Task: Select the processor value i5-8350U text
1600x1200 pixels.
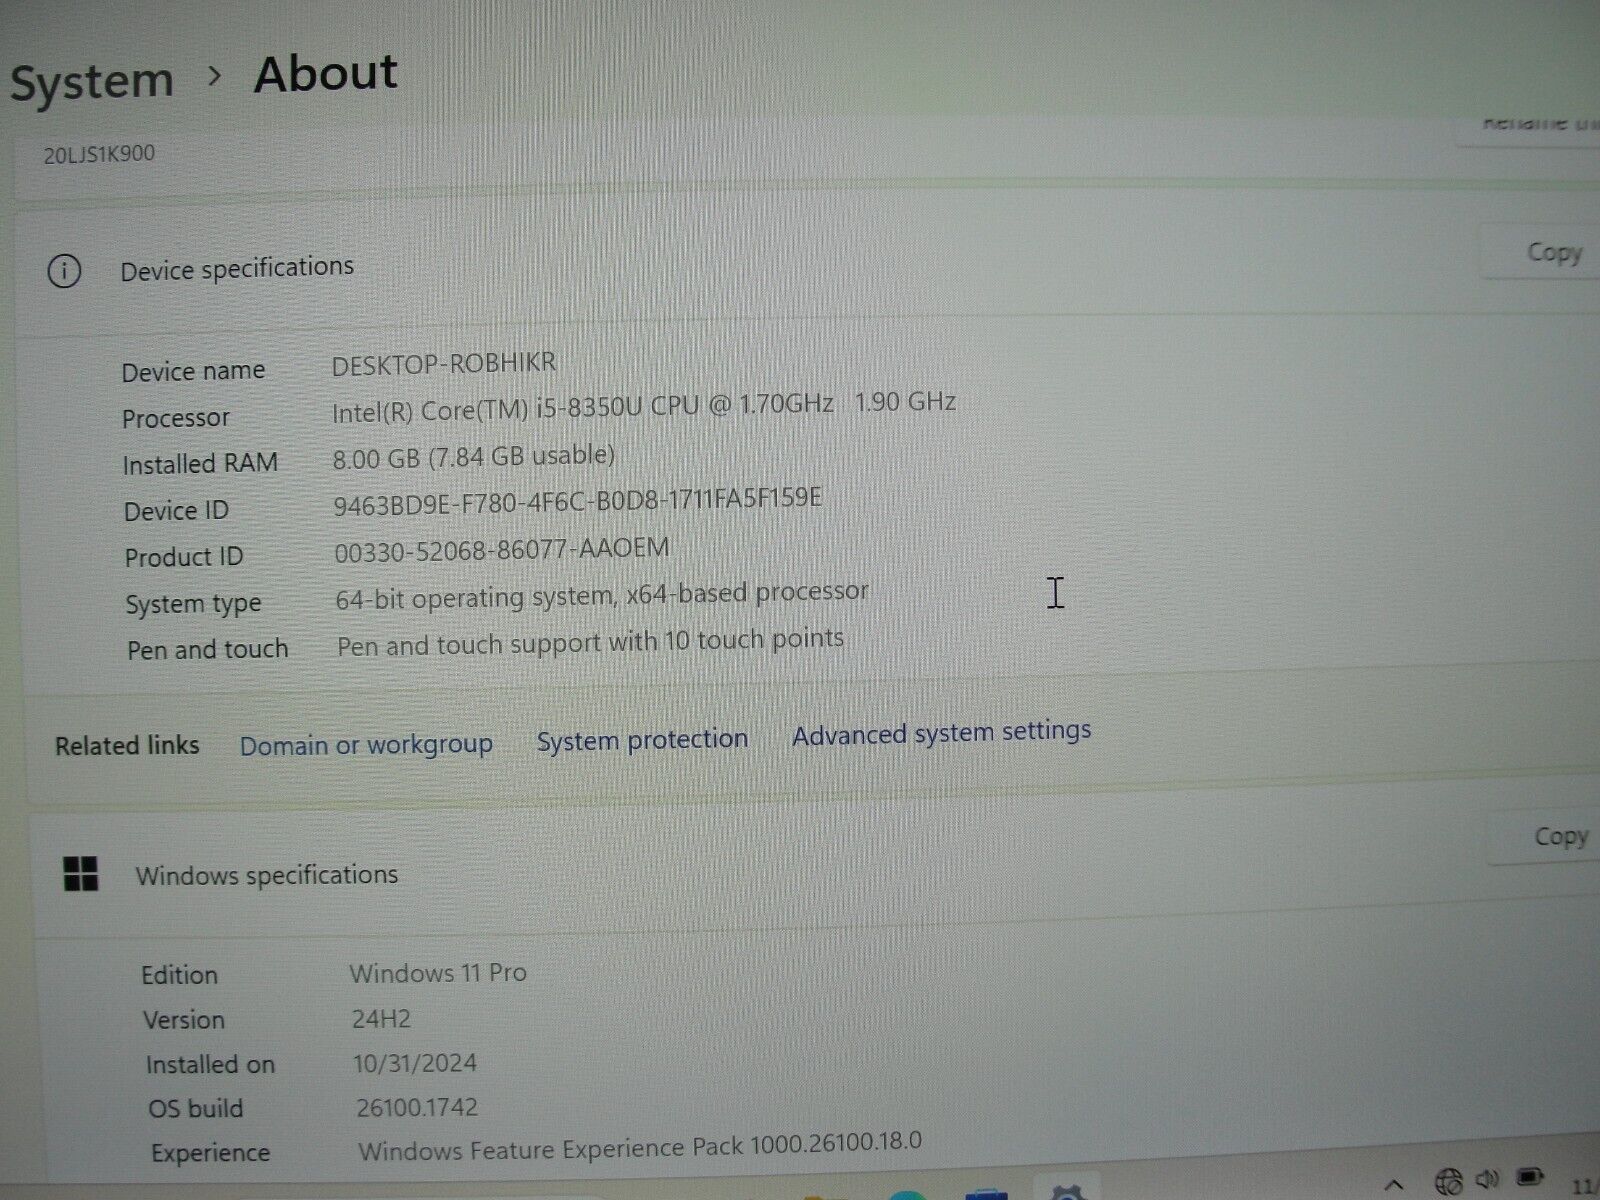Action: point(644,407)
